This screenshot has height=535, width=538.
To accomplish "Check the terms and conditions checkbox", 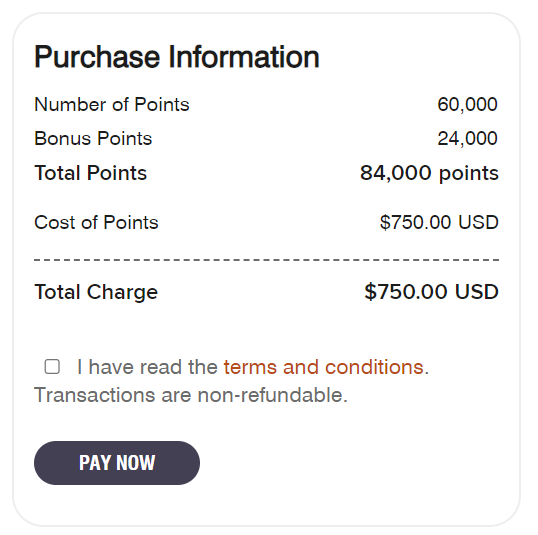I will 52,367.
